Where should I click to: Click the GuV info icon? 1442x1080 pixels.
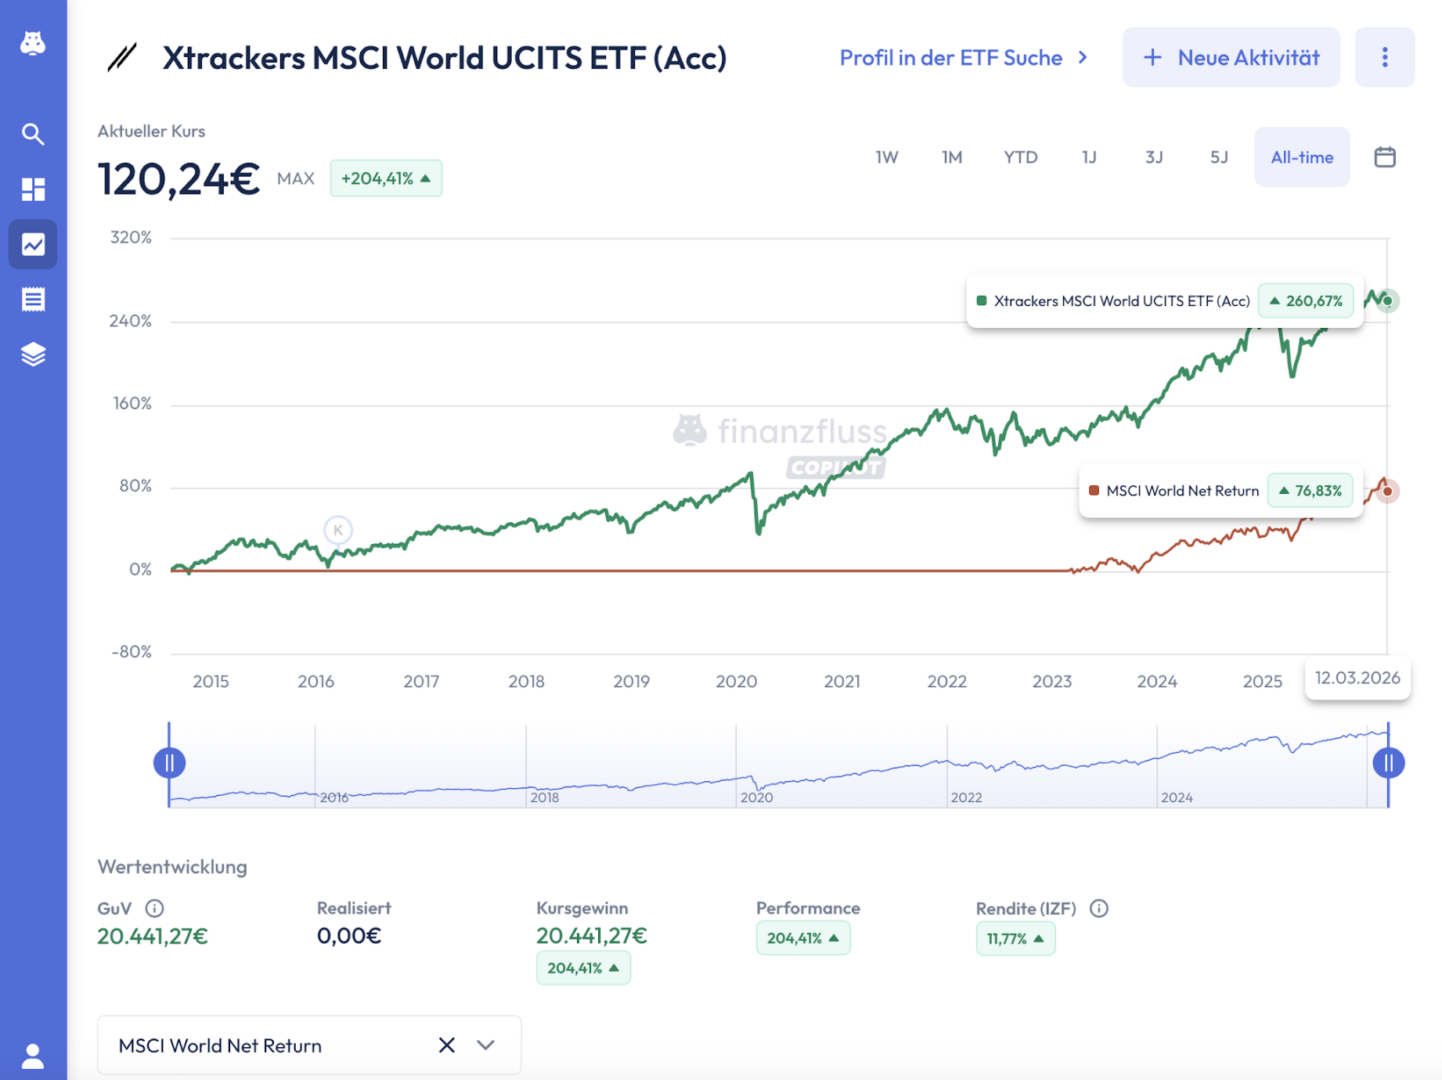point(155,908)
